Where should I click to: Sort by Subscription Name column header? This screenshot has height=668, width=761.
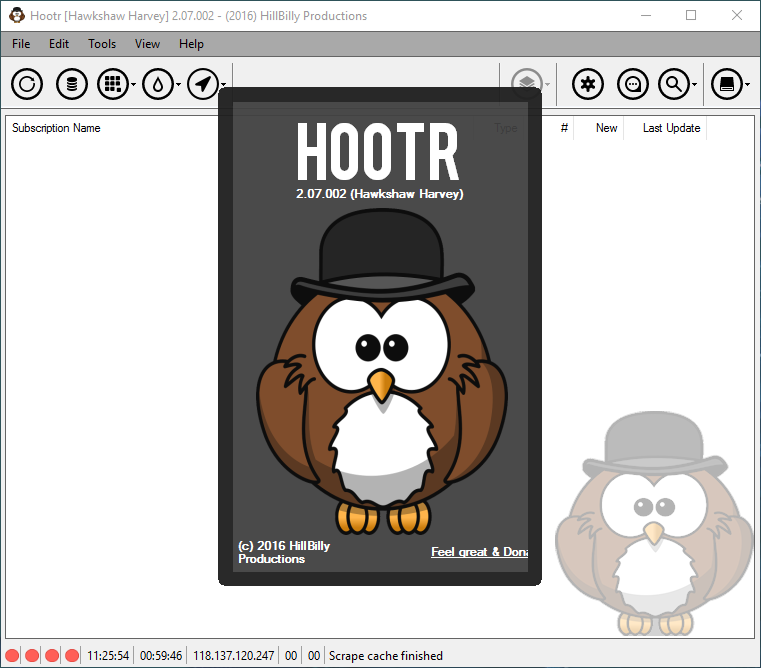coord(56,128)
